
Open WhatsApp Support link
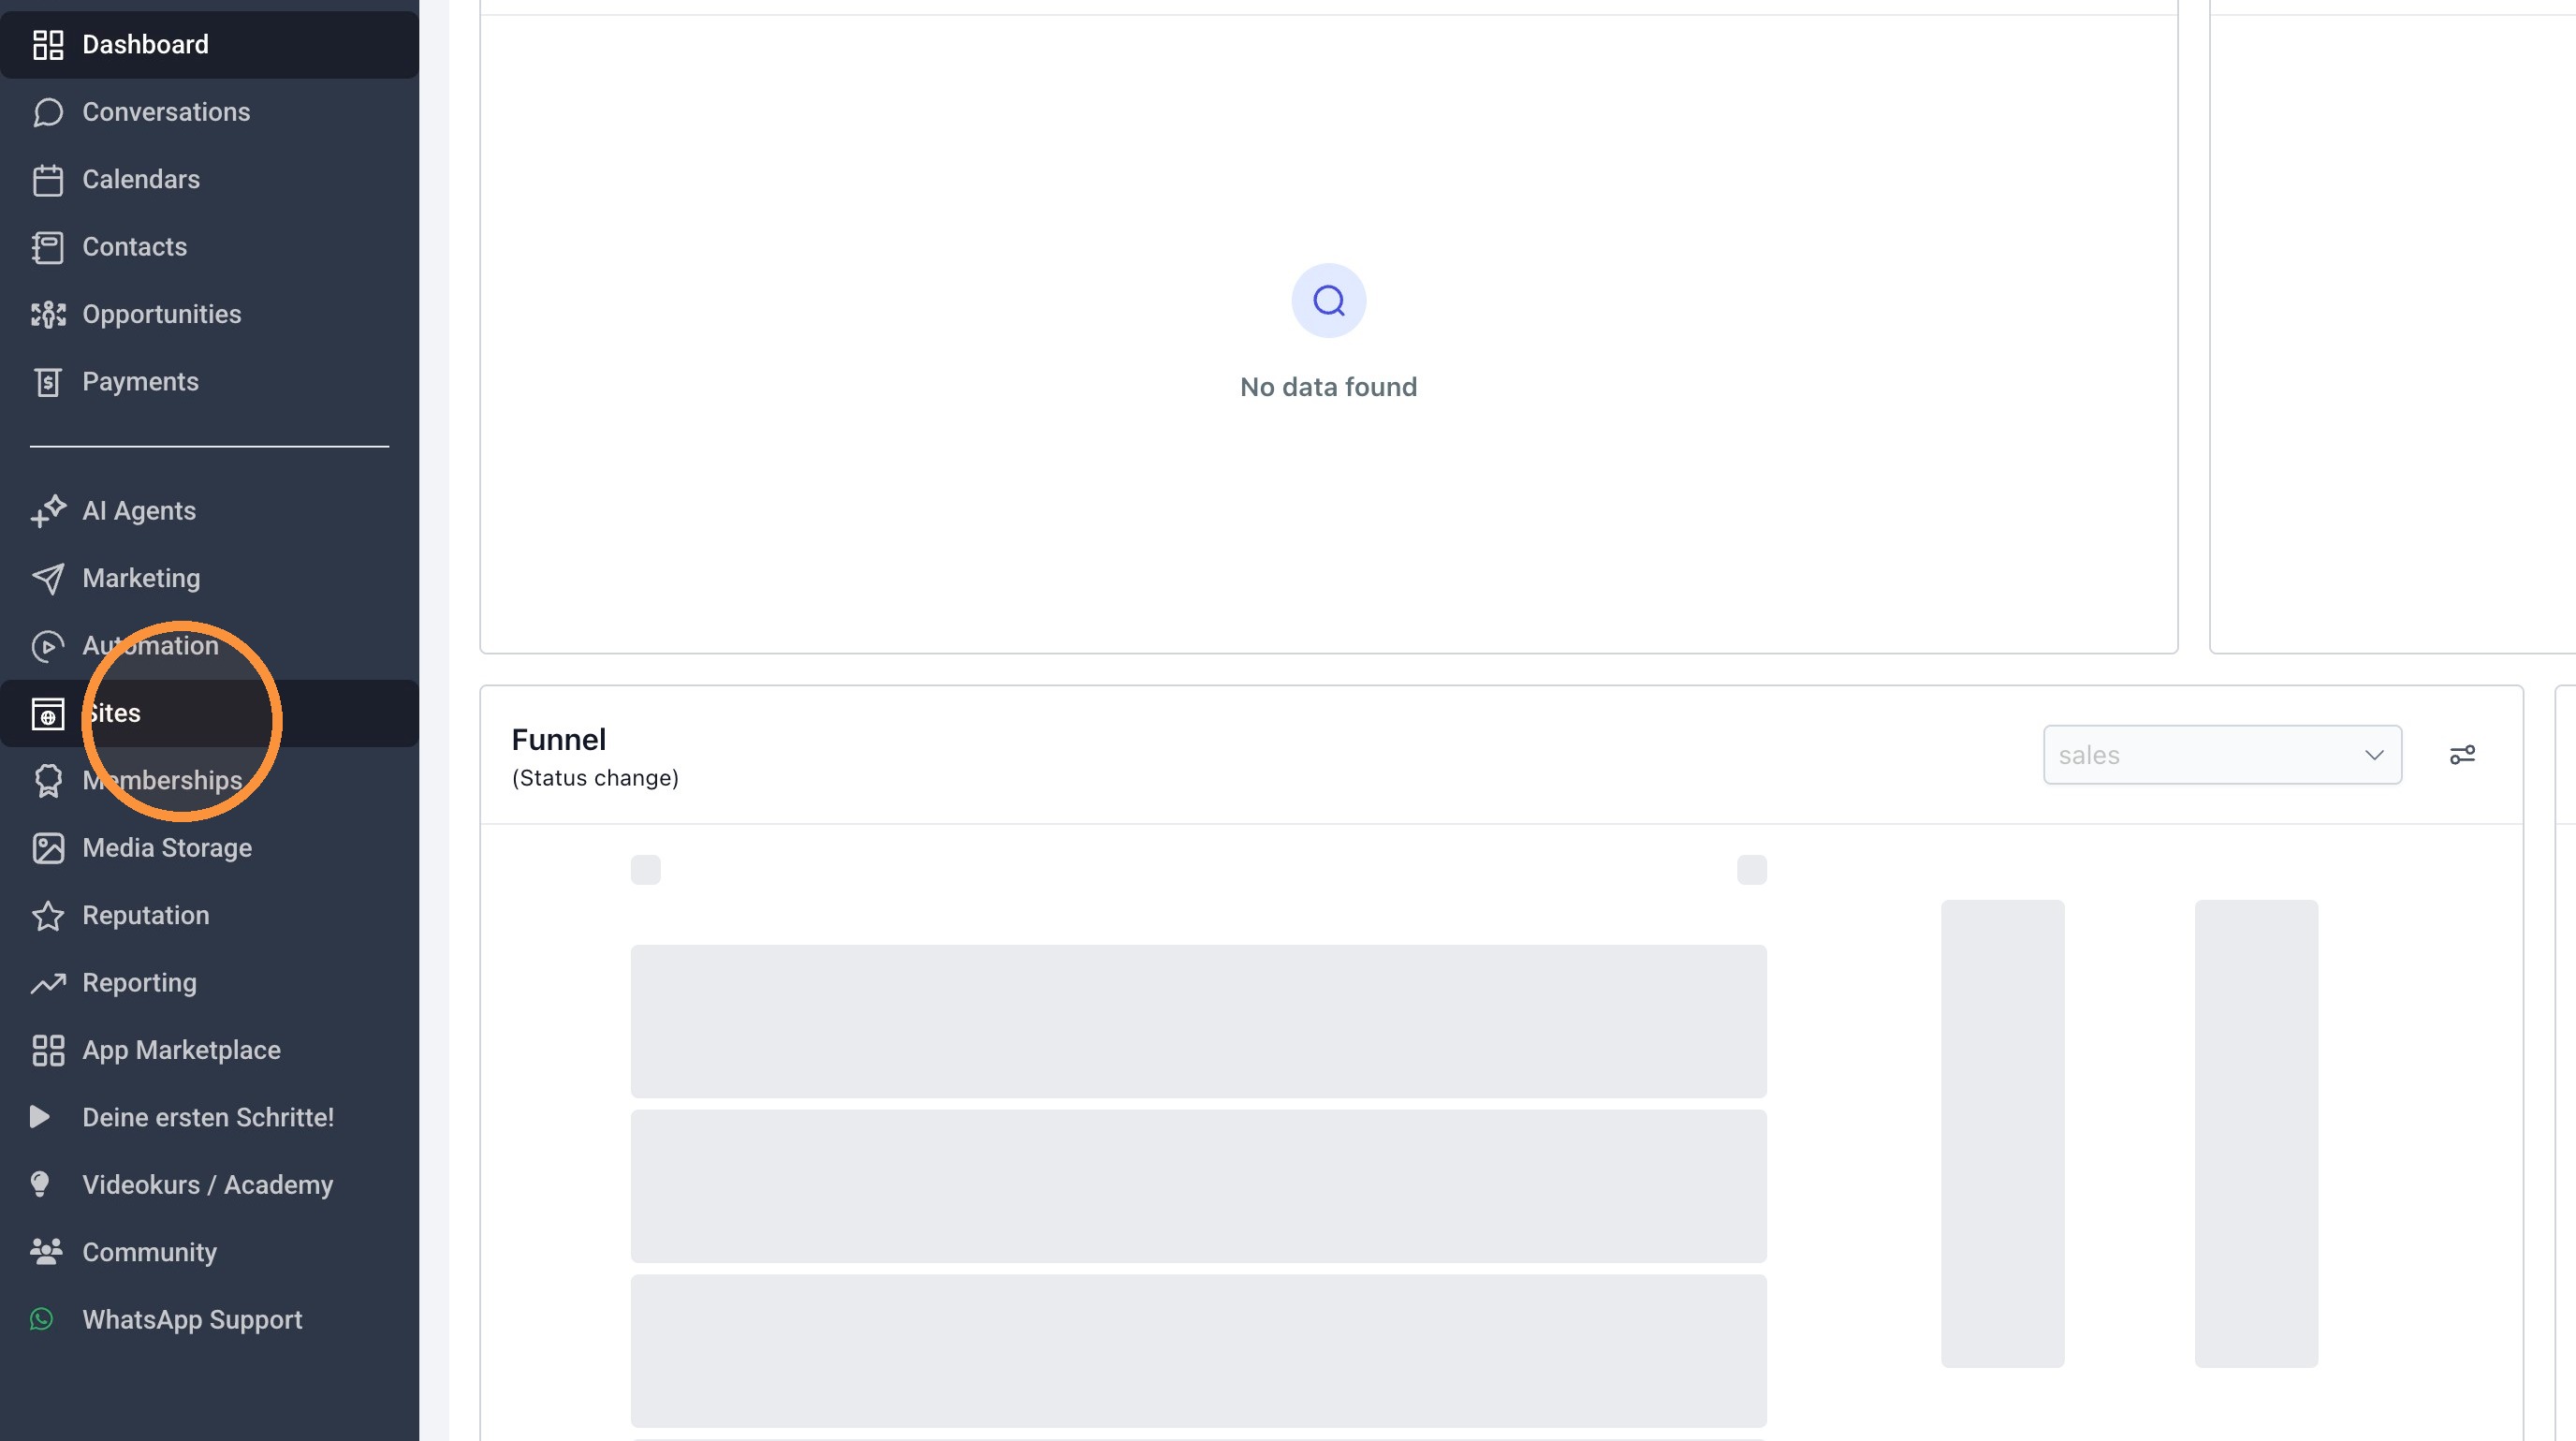209,1319
